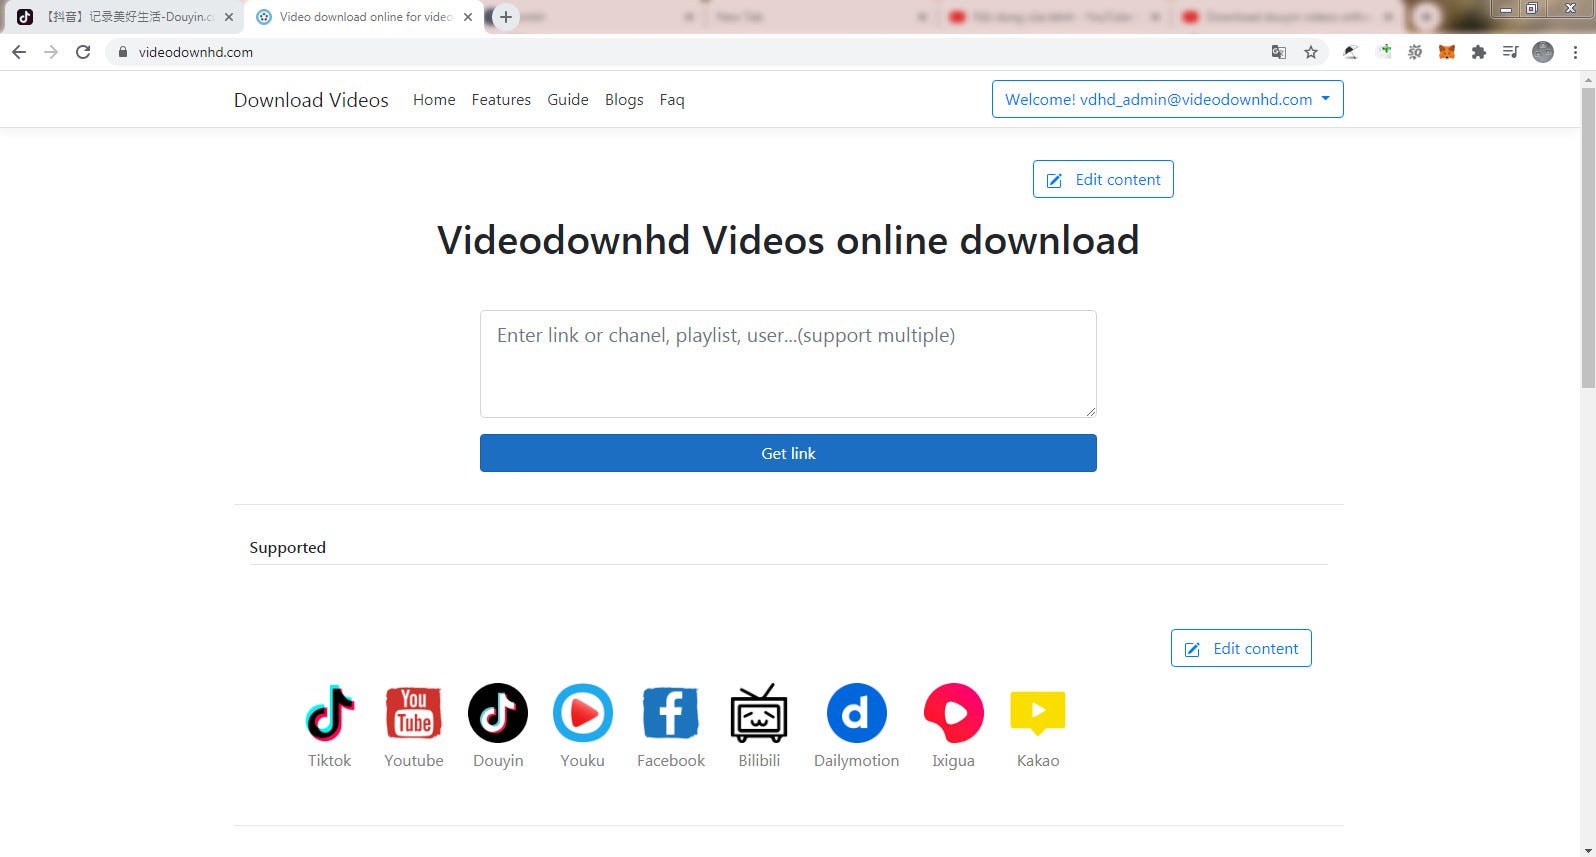Image resolution: width=1596 pixels, height=857 pixels.
Task: Click the site padlock icon
Action: pyautogui.click(x=122, y=52)
